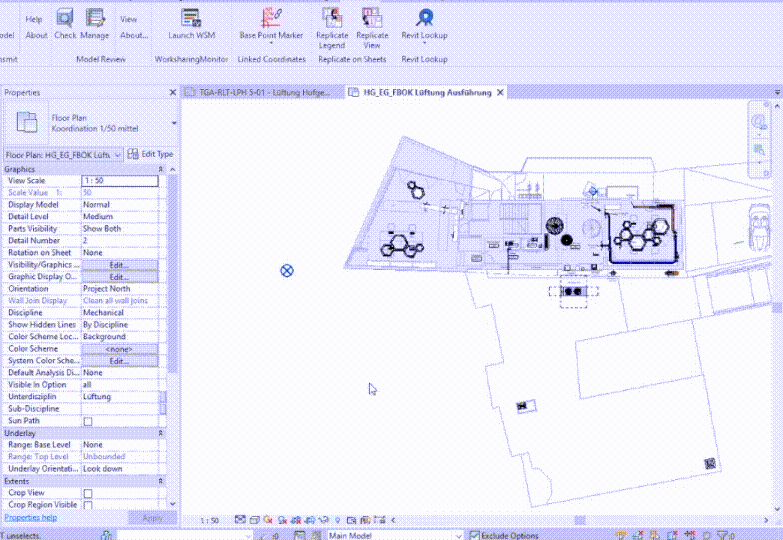
Task: Launch WSM Worksharing Monitor
Action: coord(191,23)
